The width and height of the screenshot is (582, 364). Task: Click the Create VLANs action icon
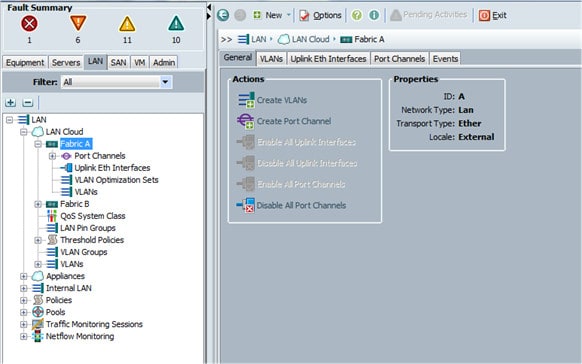pyautogui.click(x=246, y=100)
